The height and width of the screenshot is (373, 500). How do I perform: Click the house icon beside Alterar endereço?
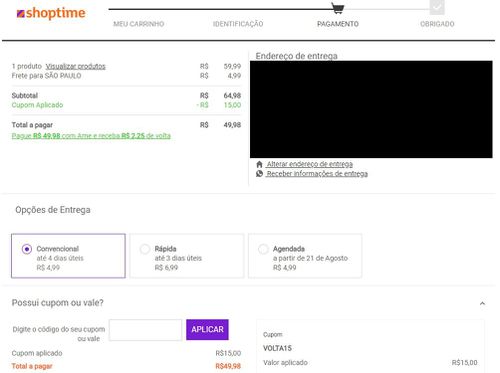point(259,164)
